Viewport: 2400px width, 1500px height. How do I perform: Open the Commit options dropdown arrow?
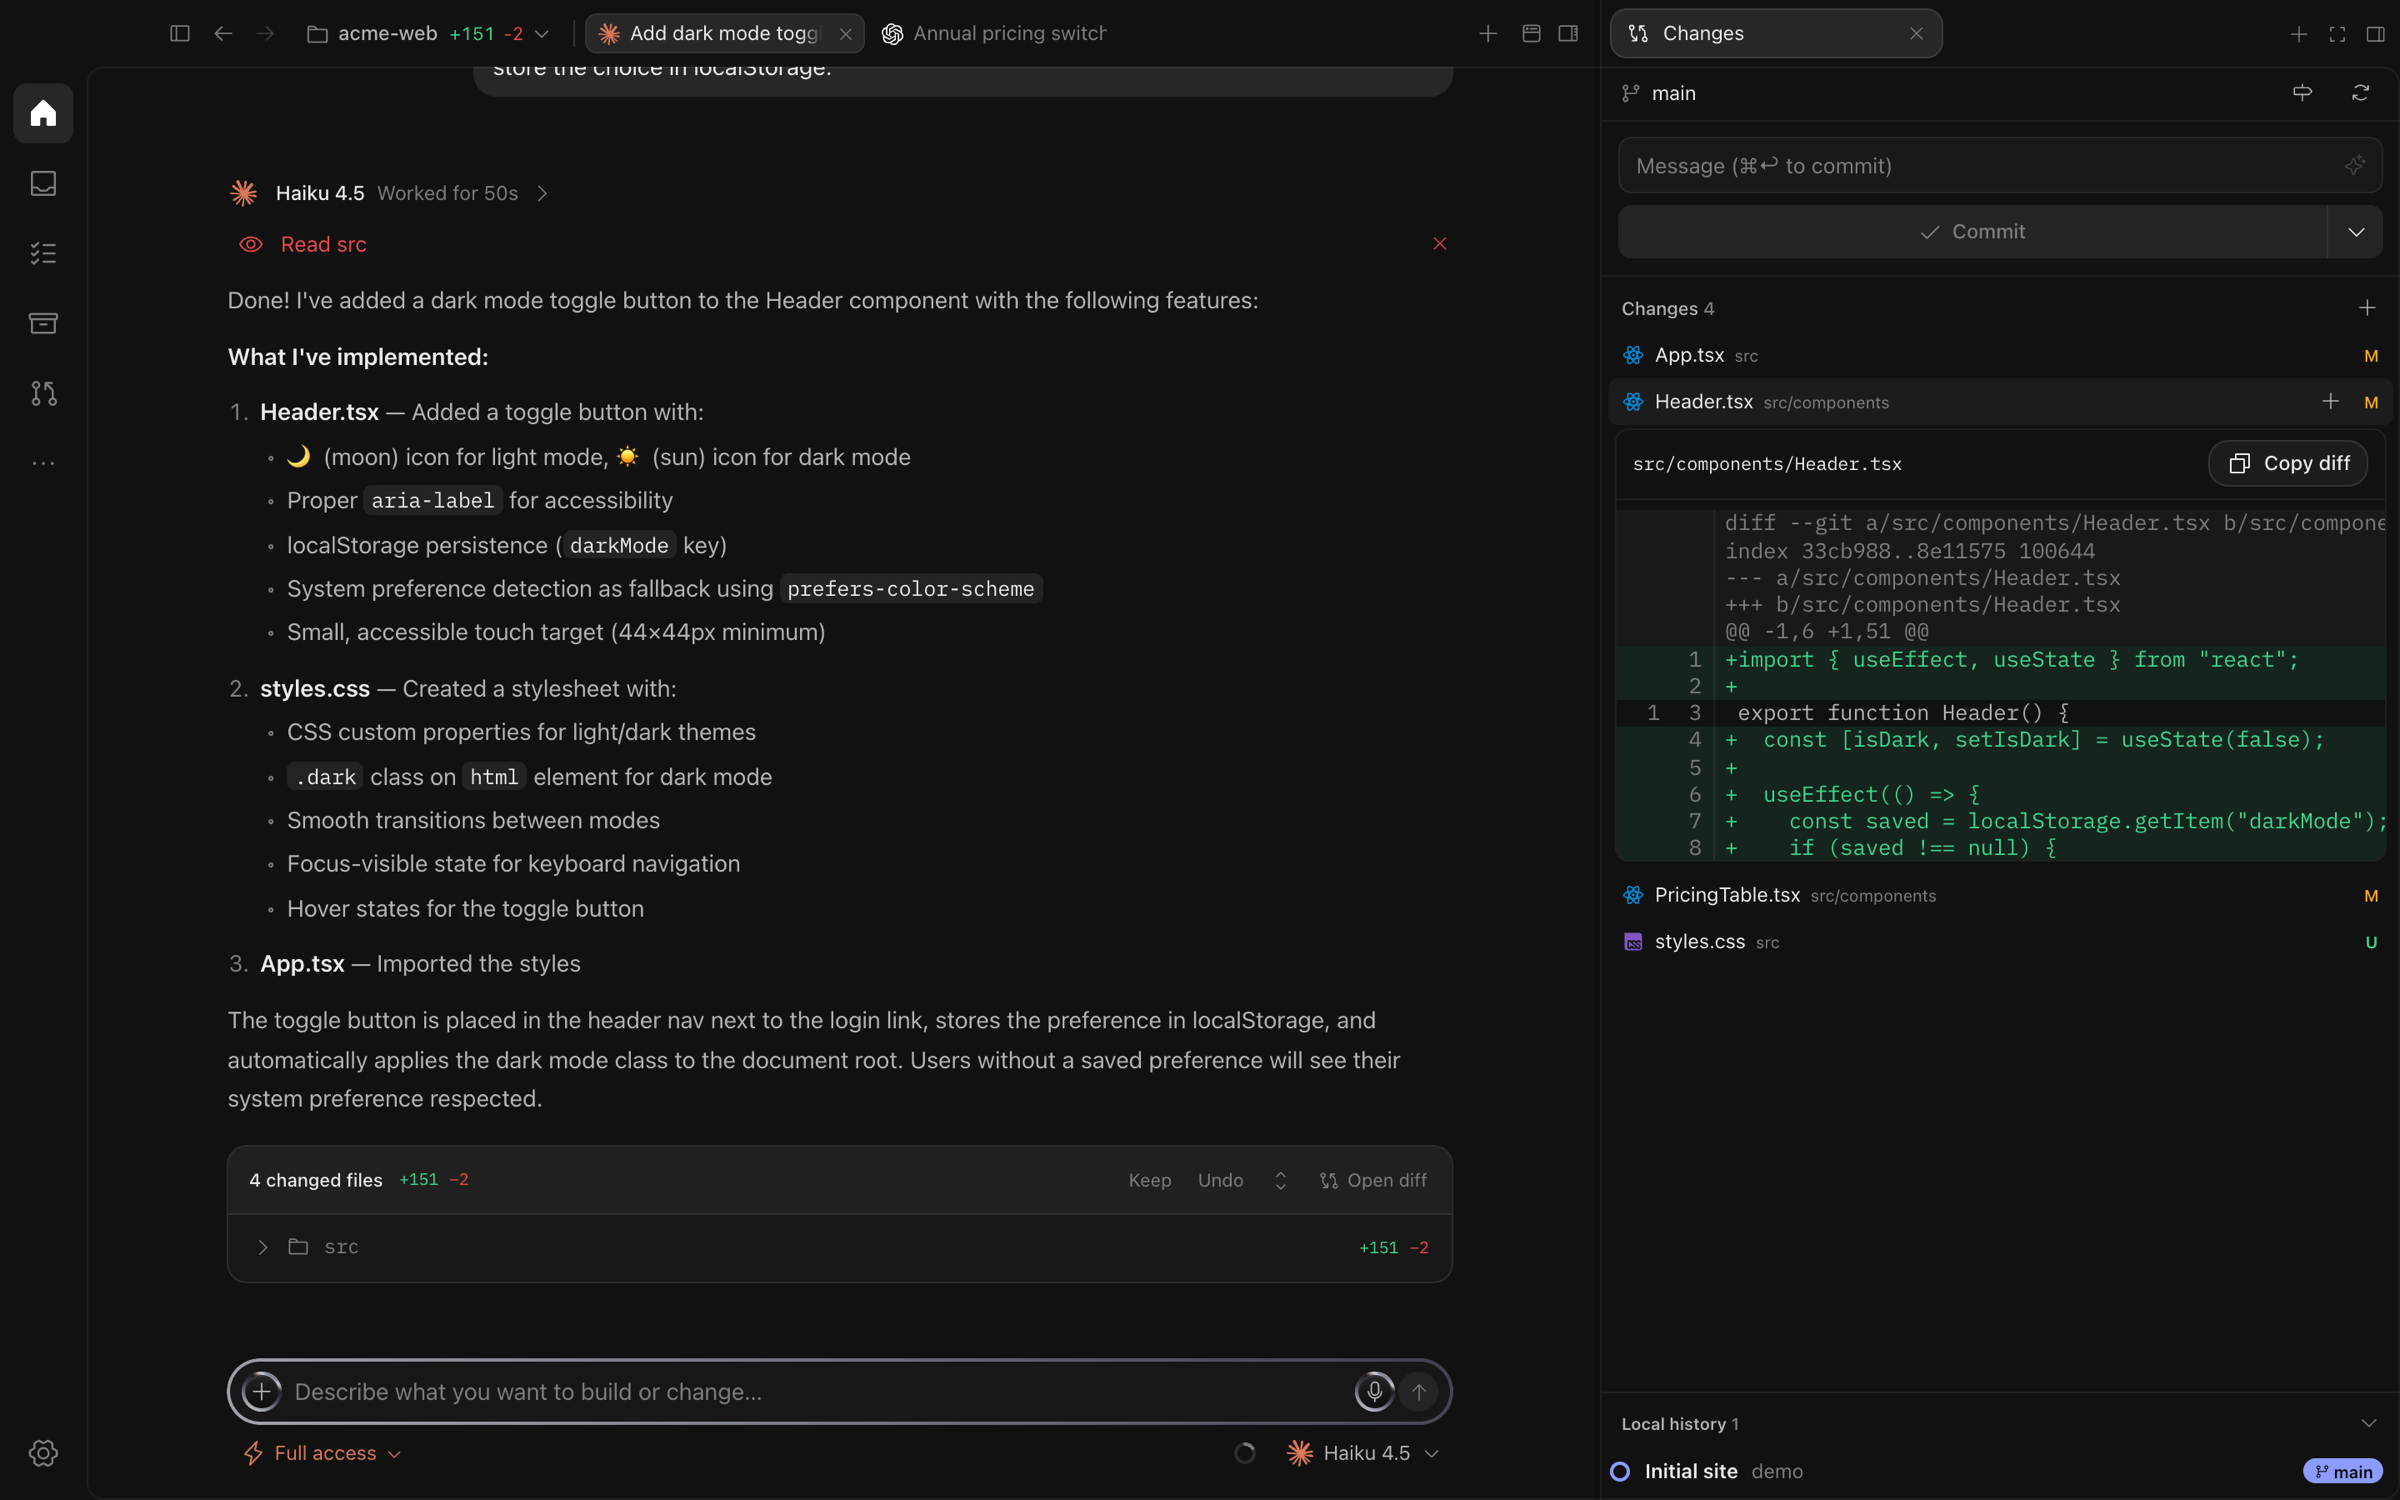(x=2356, y=232)
